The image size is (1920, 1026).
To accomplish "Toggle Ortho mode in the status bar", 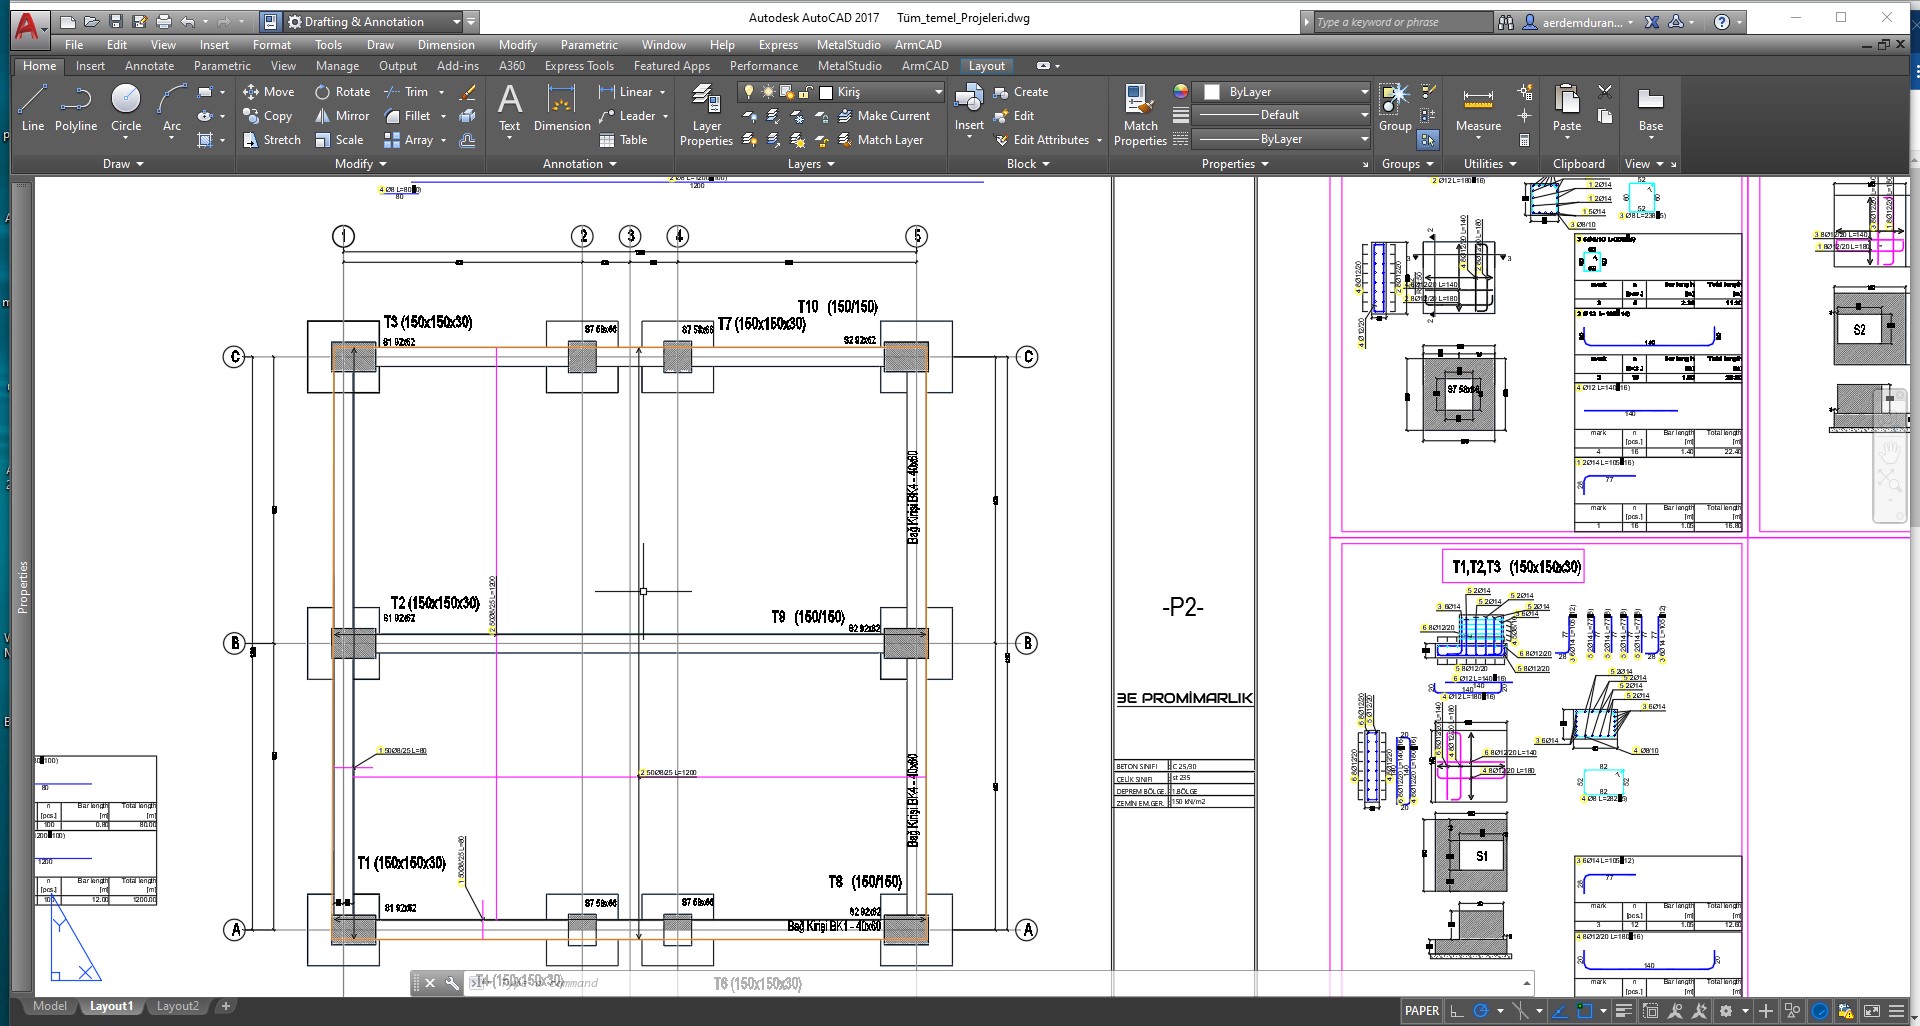I will click(1457, 1011).
